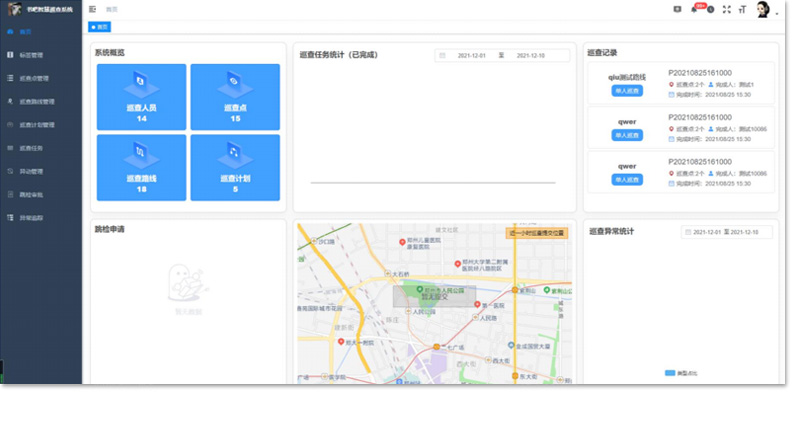The width and height of the screenshot is (798, 439).
Task: Open the 巡查路线 18 card
Action: [141, 167]
